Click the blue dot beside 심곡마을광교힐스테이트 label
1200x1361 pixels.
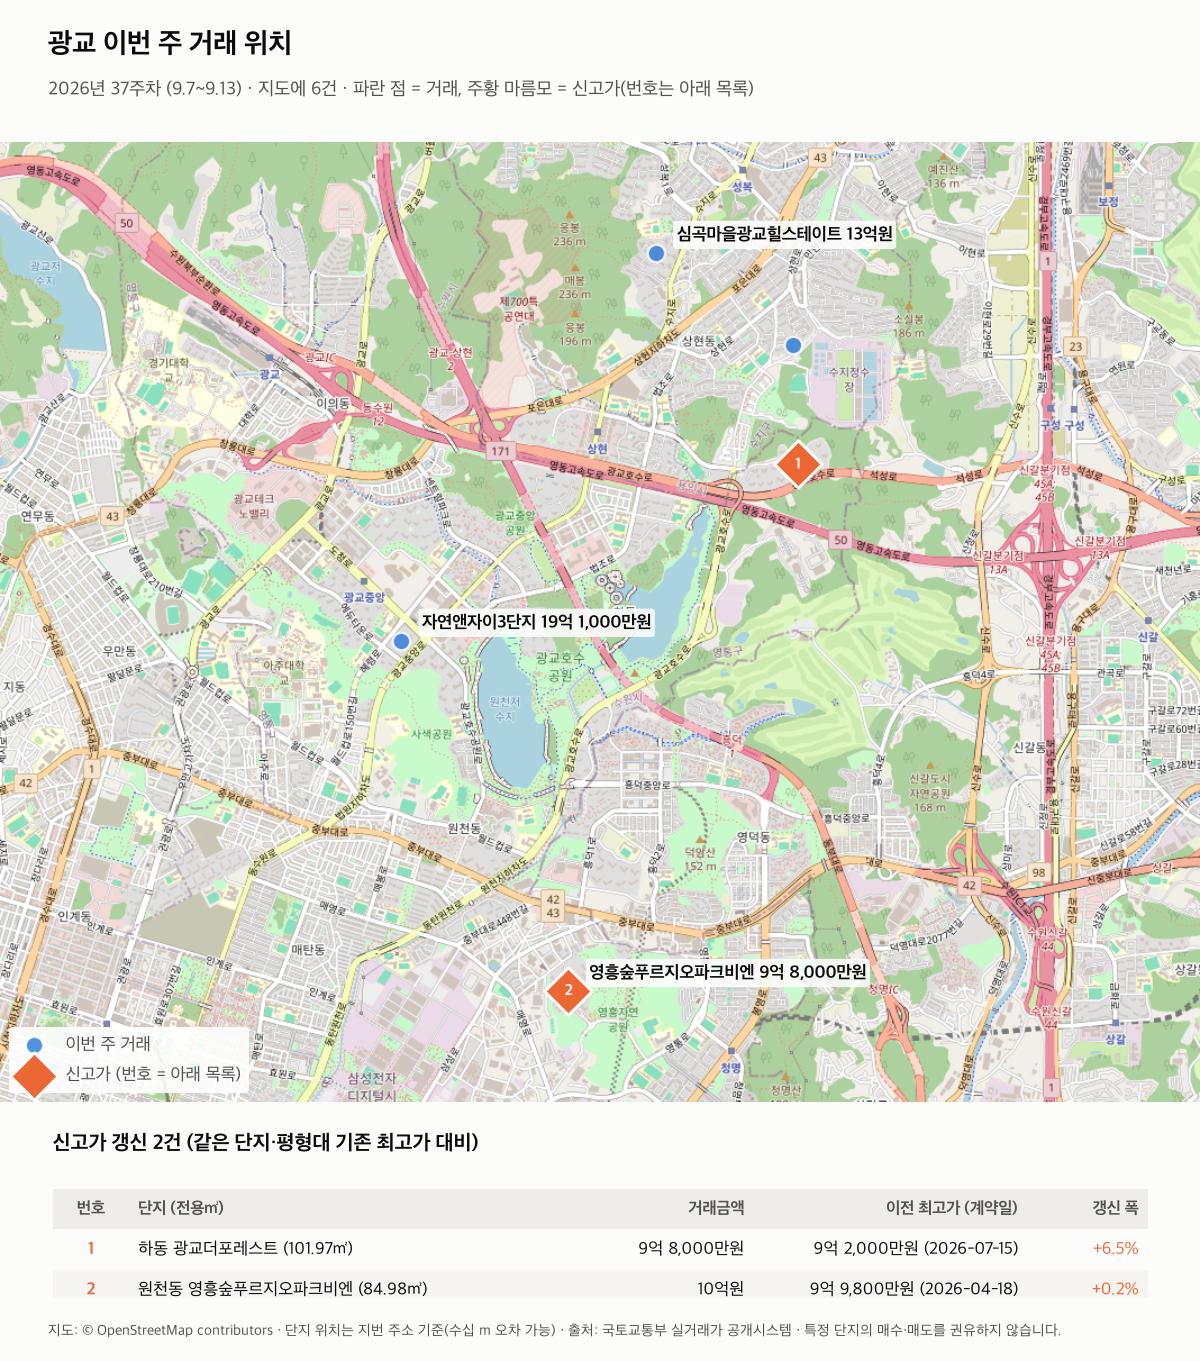click(656, 253)
